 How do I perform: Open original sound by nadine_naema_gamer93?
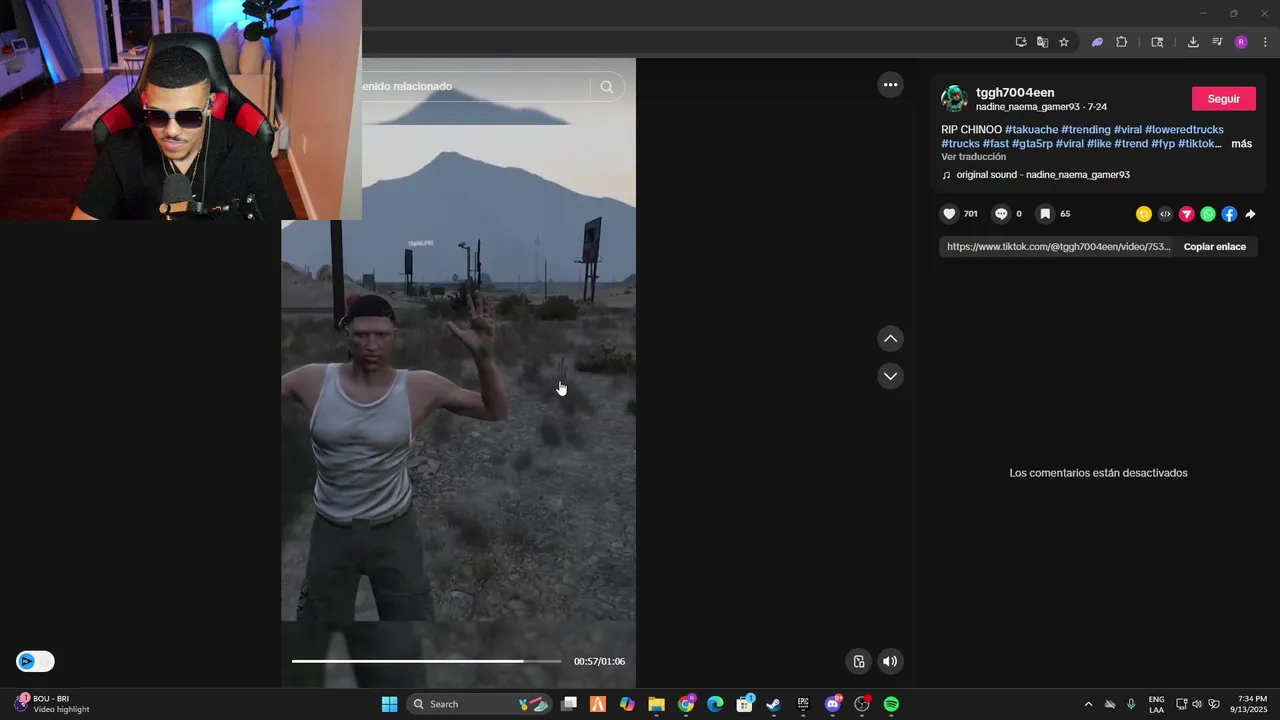[x=1043, y=175]
